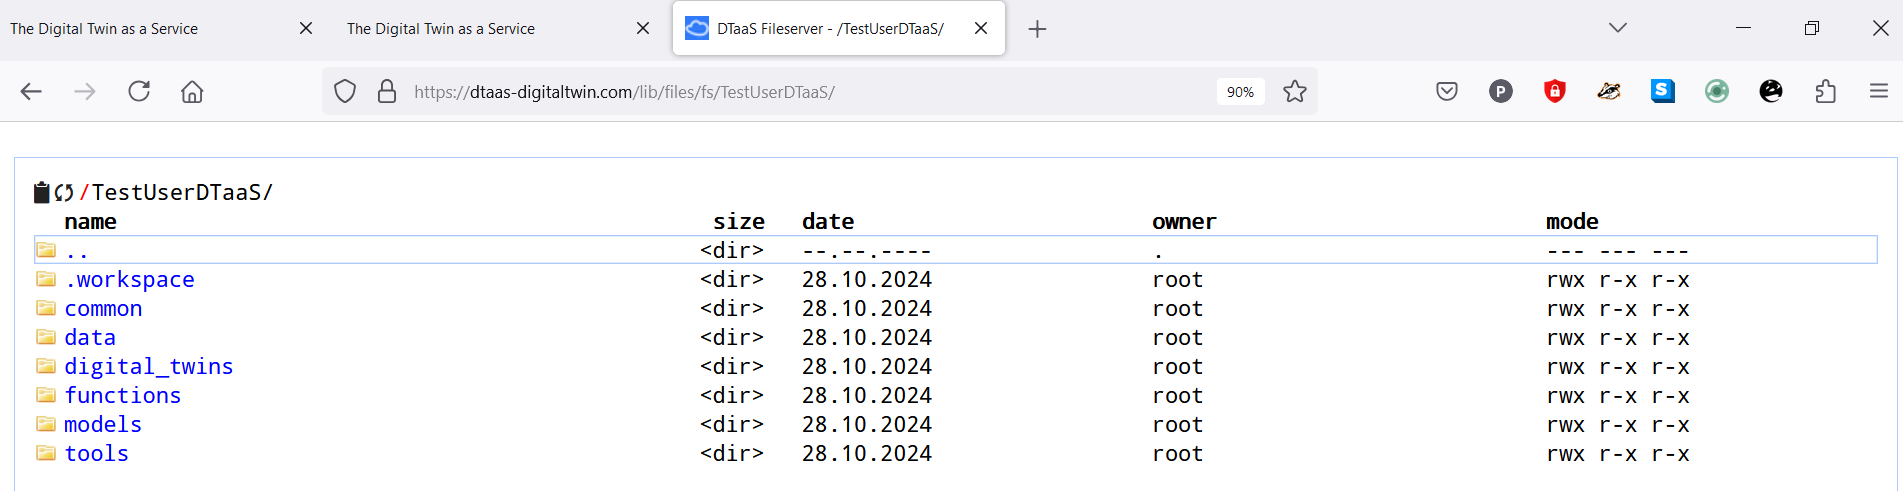Show site security padlock information
Viewport: 1903px width, 491px height.
tap(387, 92)
